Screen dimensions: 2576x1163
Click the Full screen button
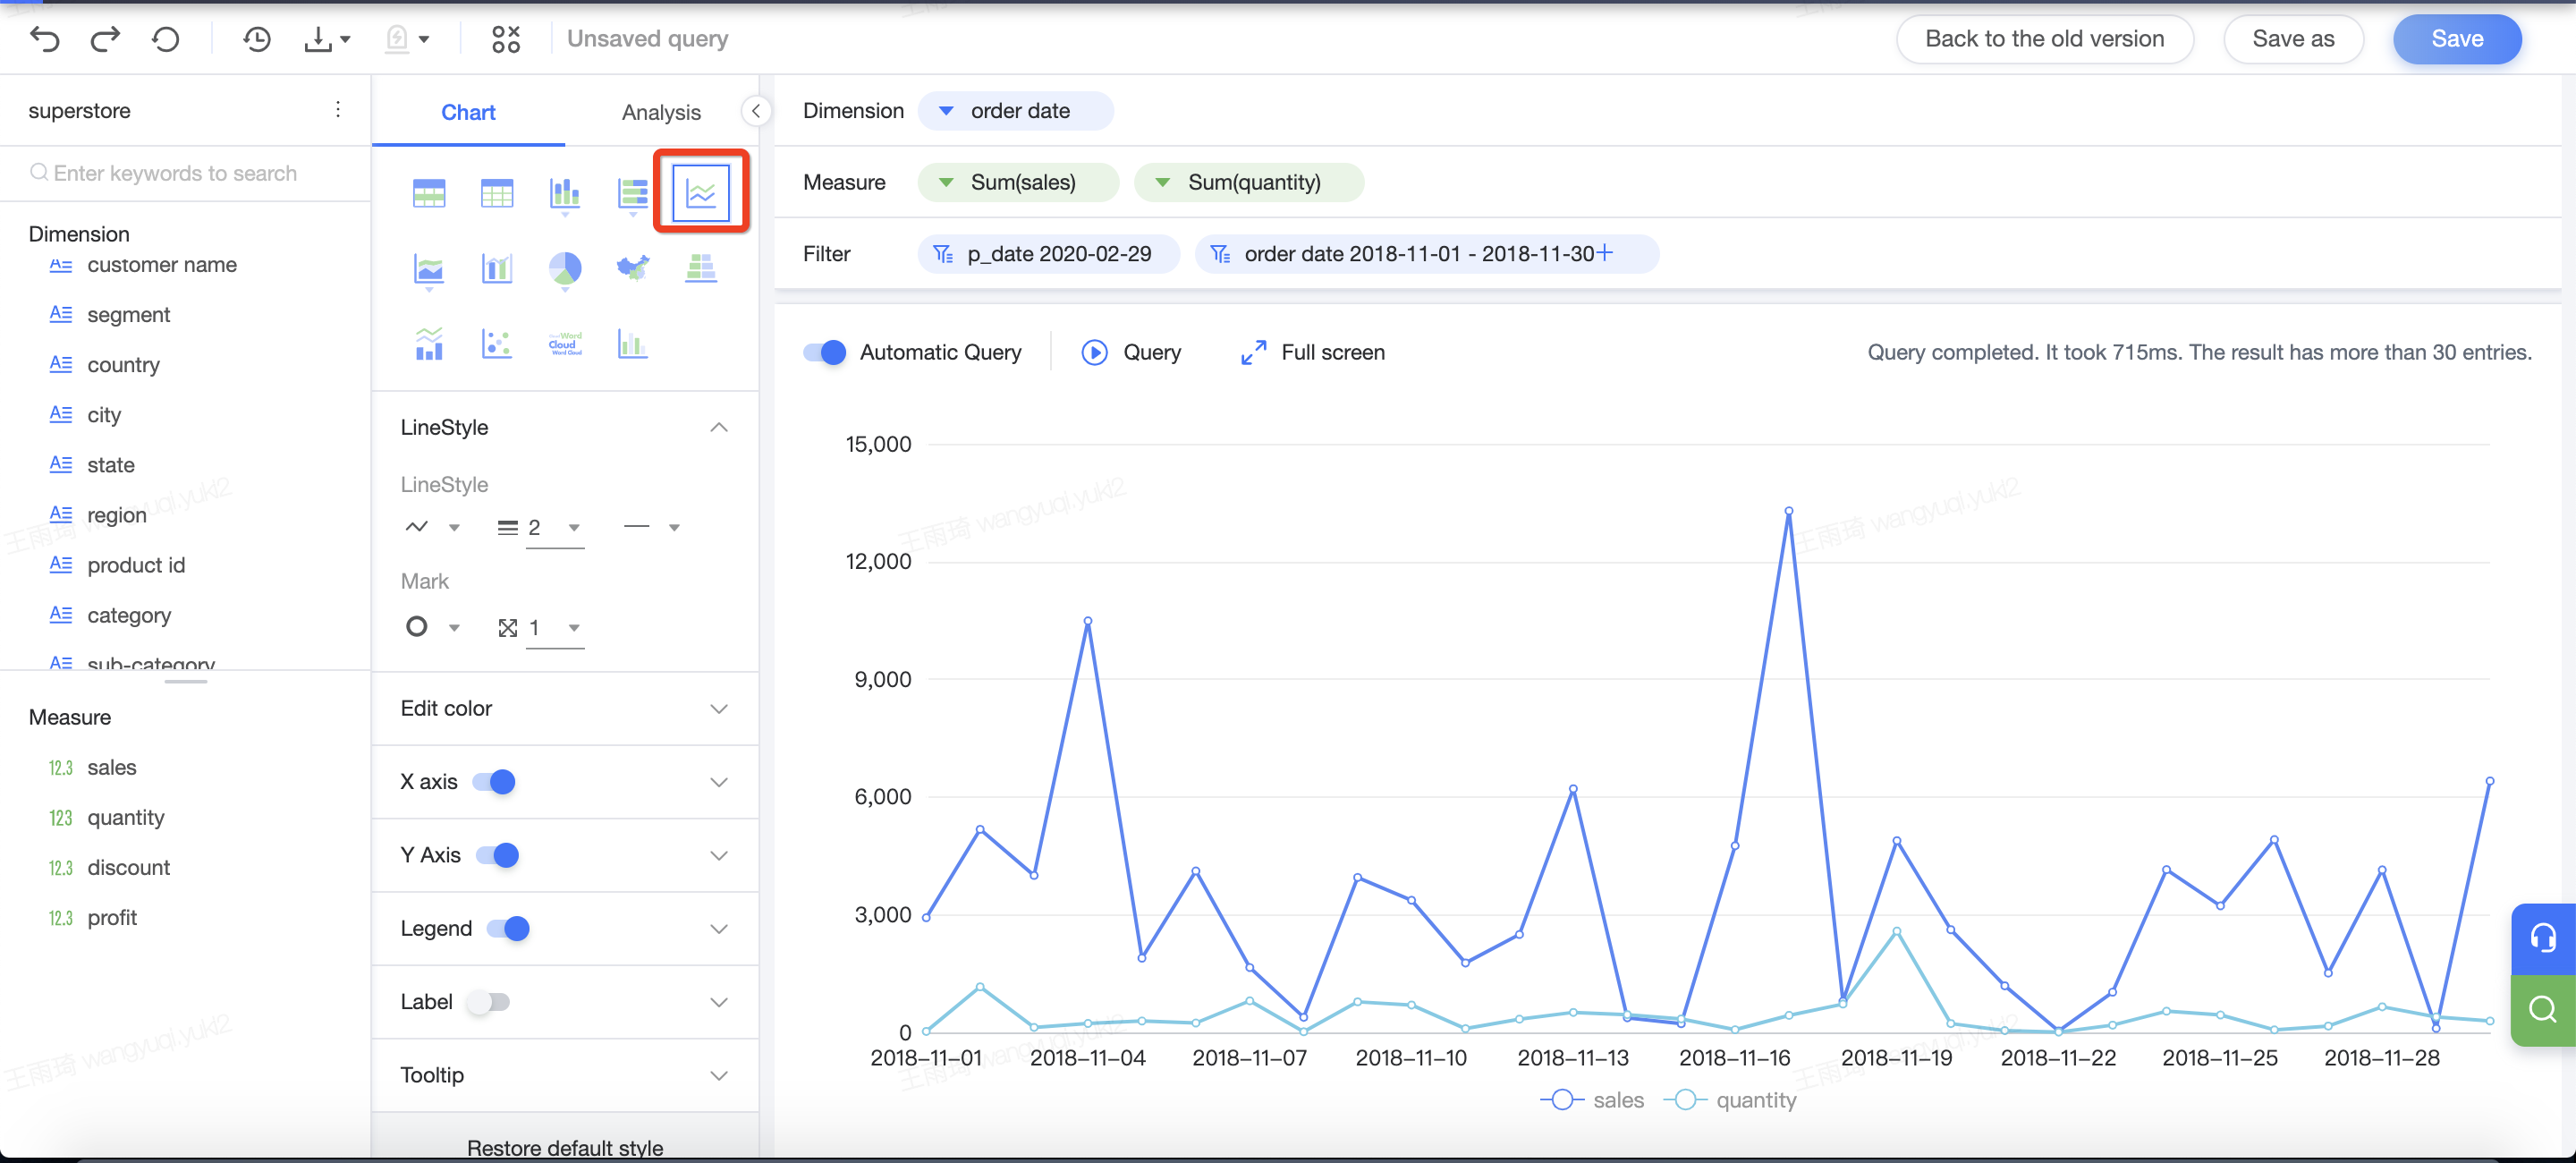coord(1312,352)
